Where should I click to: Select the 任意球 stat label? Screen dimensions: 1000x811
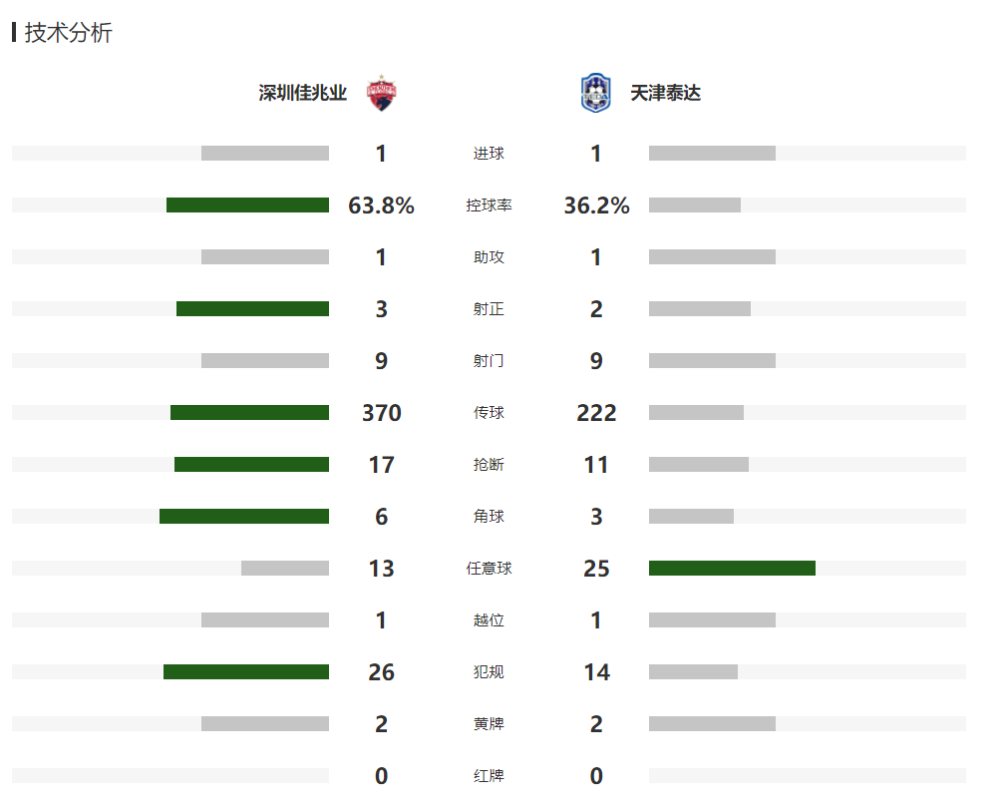click(489, 568)
